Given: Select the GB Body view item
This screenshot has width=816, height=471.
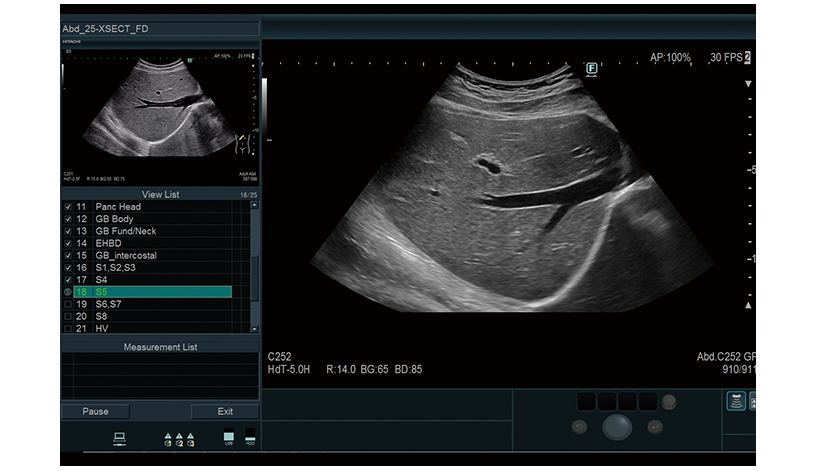Looking at the screenshot, I should click(x=114, y=219).
